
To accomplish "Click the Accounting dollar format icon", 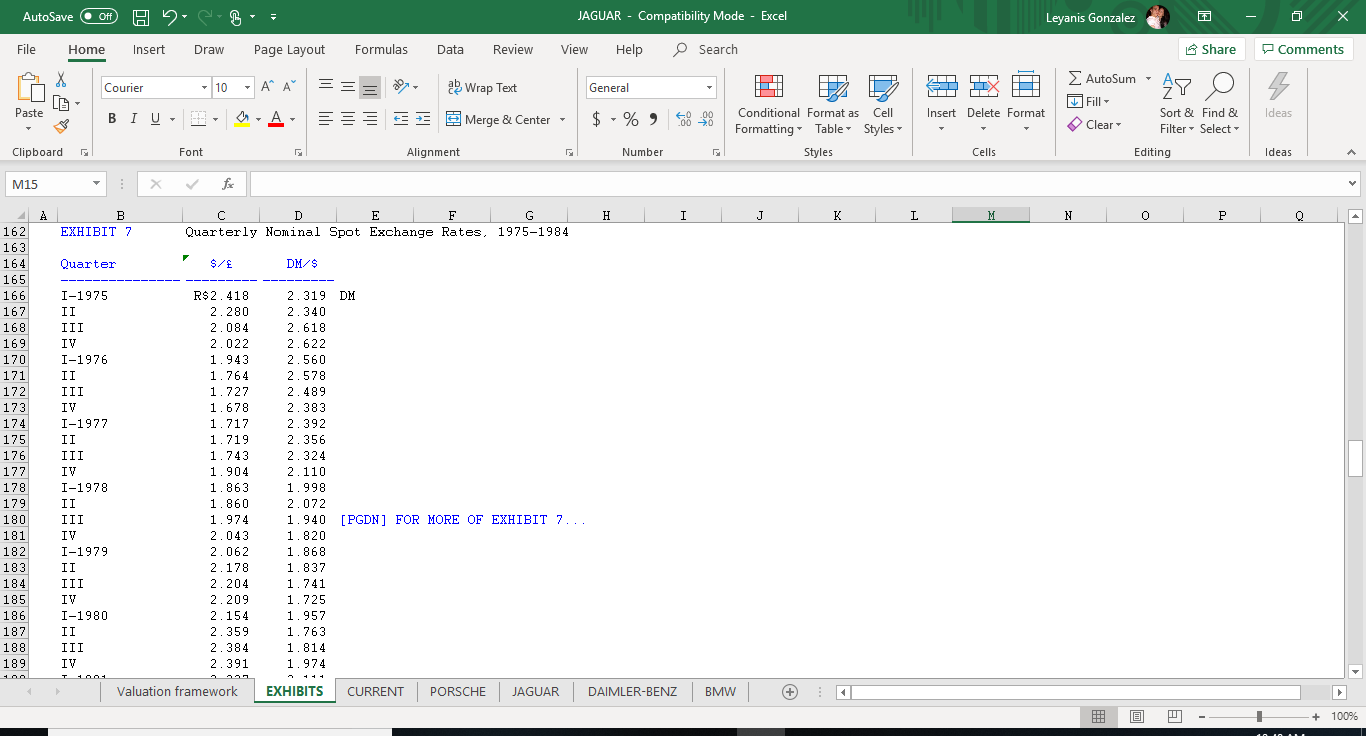I will click(597, 119).
